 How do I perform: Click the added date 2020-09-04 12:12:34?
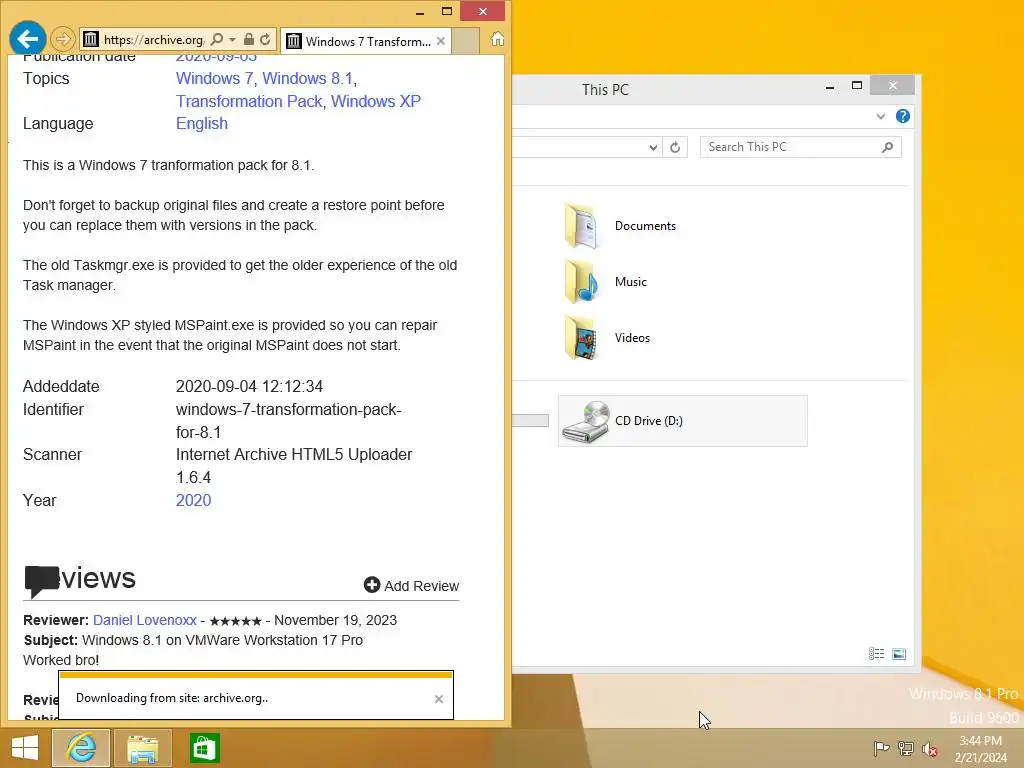(x=249, y=387)
